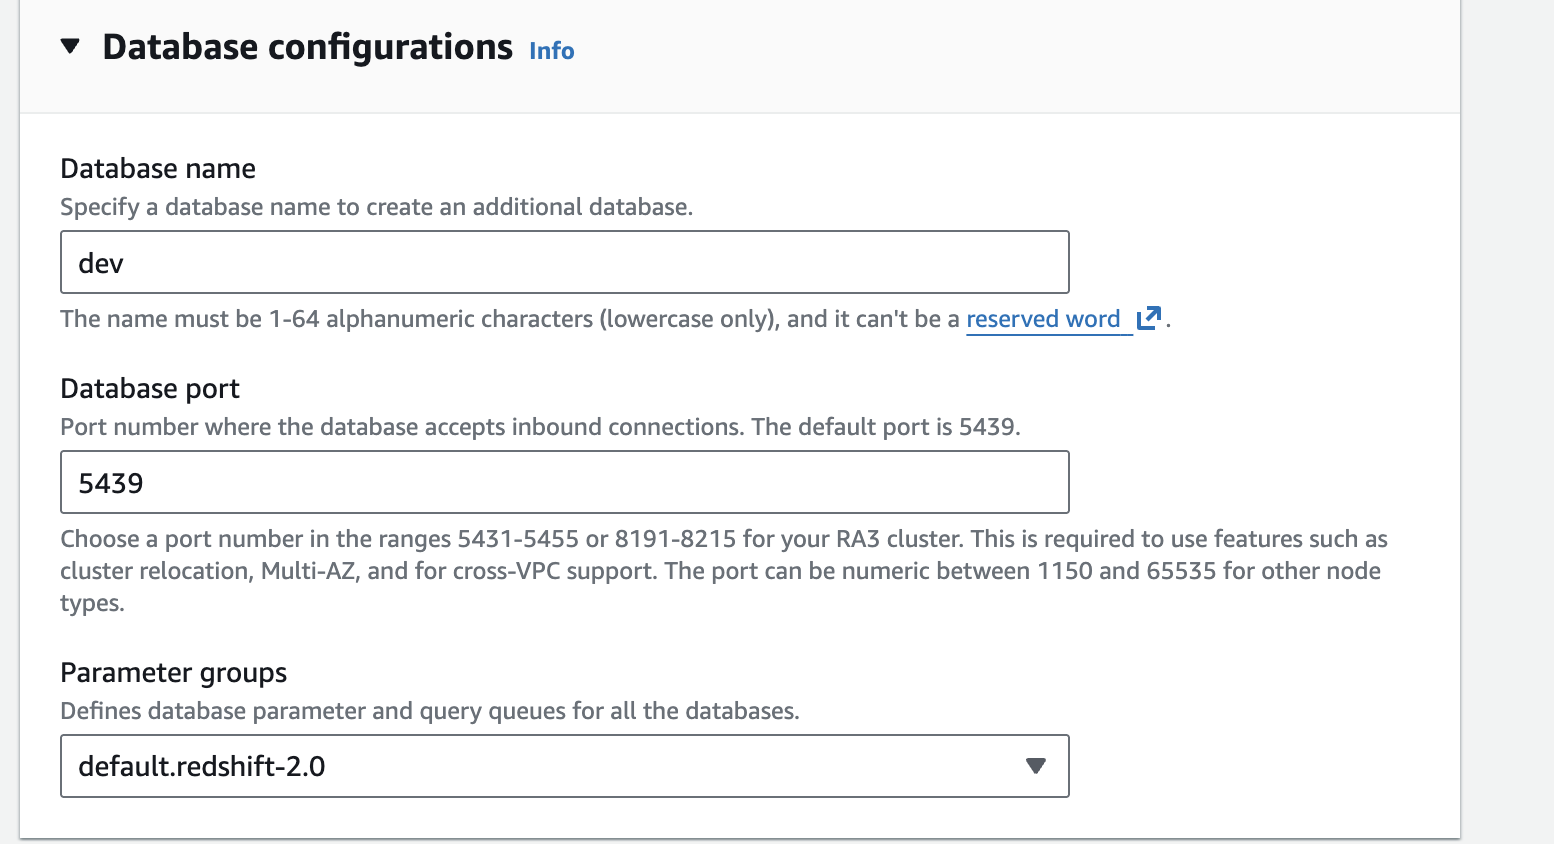Image resolution: width=1554 pixels, height=844 pixels.
Task: Click the Database configurations heading text
Action: pyautogui.click(x=307, y=47)
